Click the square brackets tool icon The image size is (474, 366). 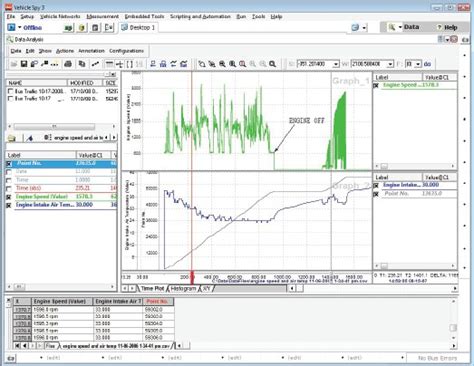click(x=130, y=64)
